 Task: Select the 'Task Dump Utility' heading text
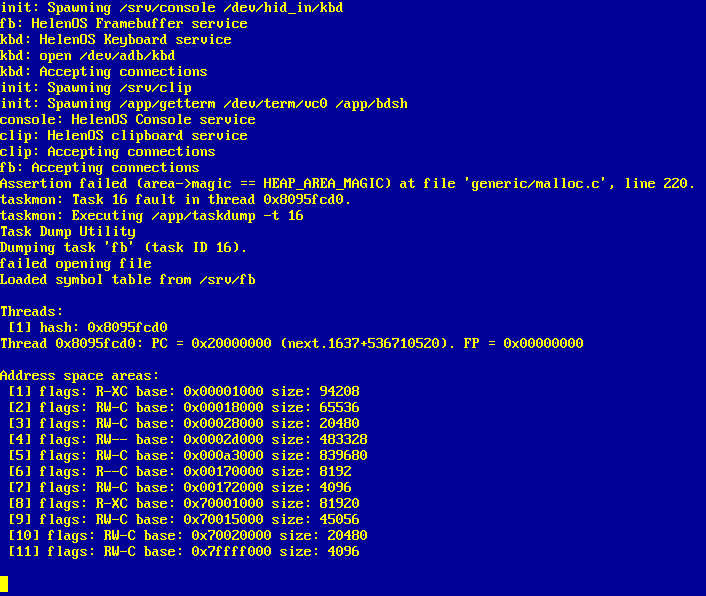(68, 232)
